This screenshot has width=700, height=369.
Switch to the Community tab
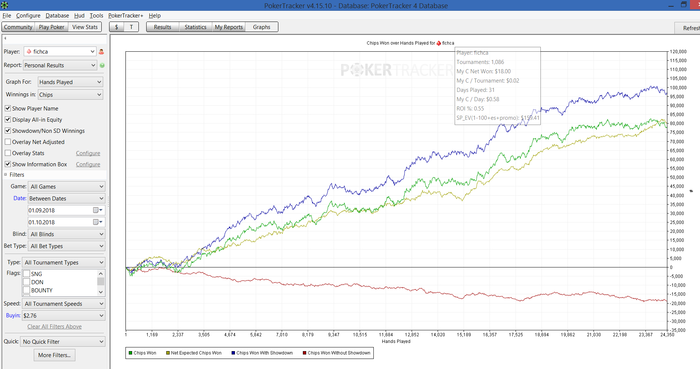(x=18, y=27)
